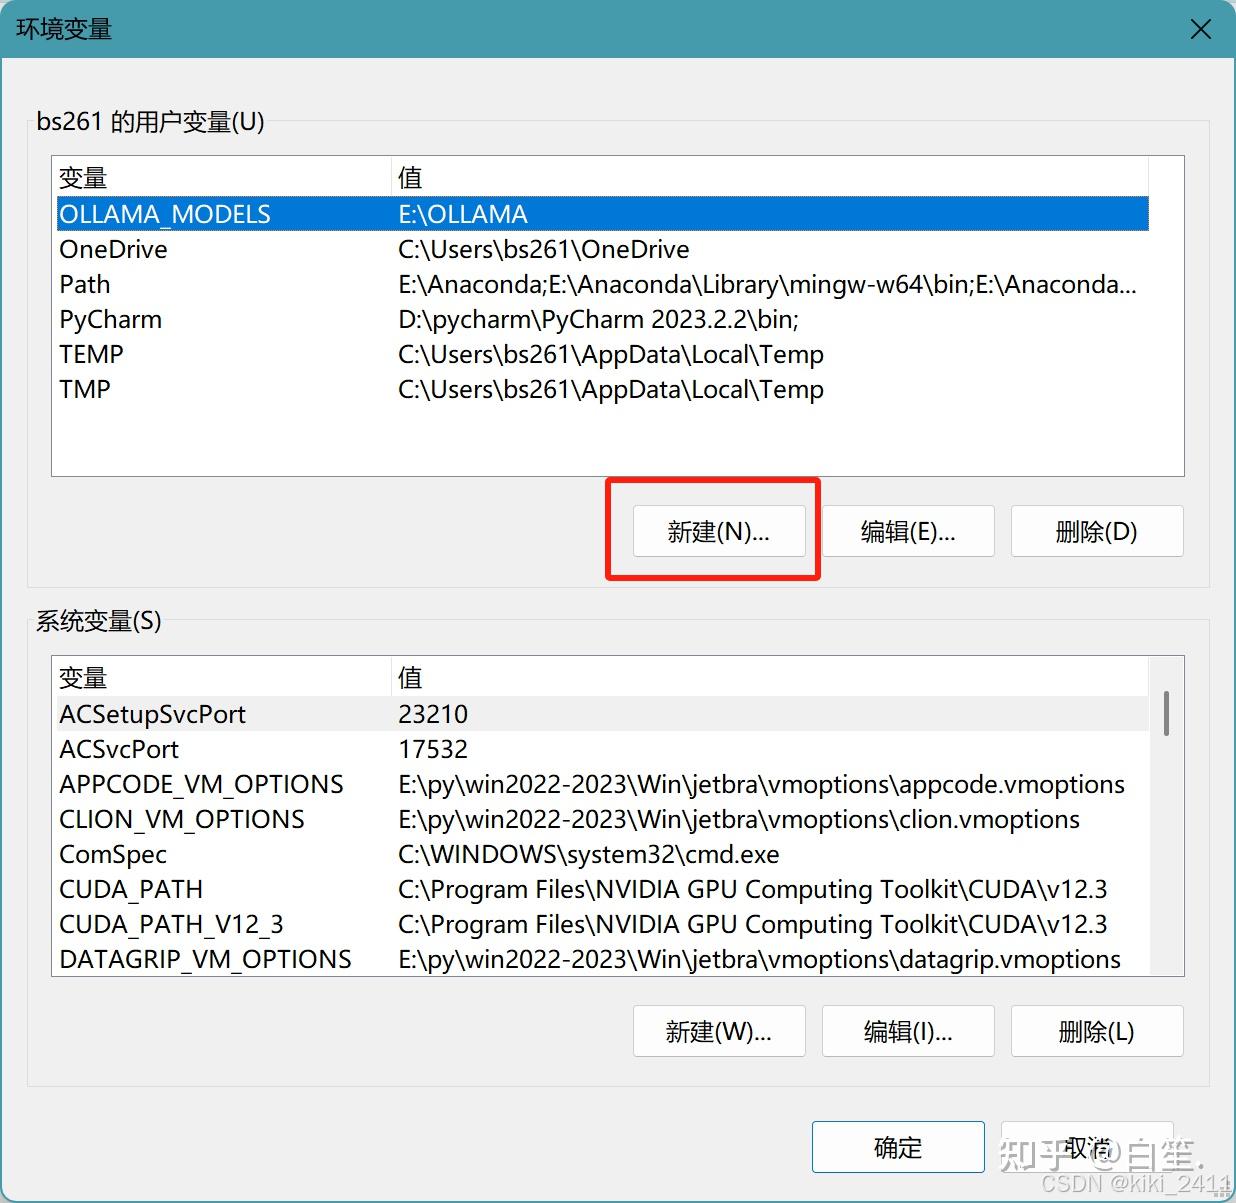Click the value 23210
The height and width of the screenshot is (1203, 1236).
click(x=433, y=714)
